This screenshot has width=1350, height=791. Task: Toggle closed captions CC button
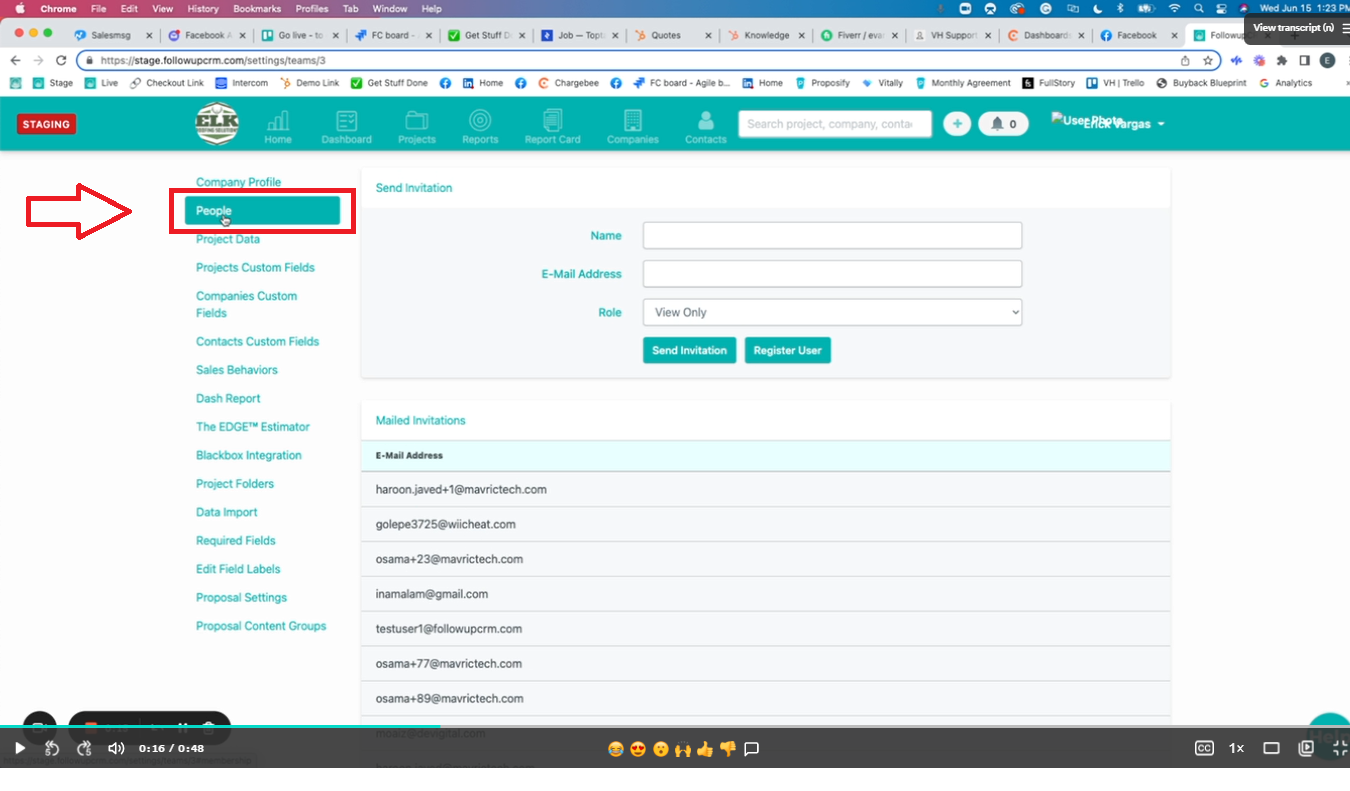click(1205, 748)
